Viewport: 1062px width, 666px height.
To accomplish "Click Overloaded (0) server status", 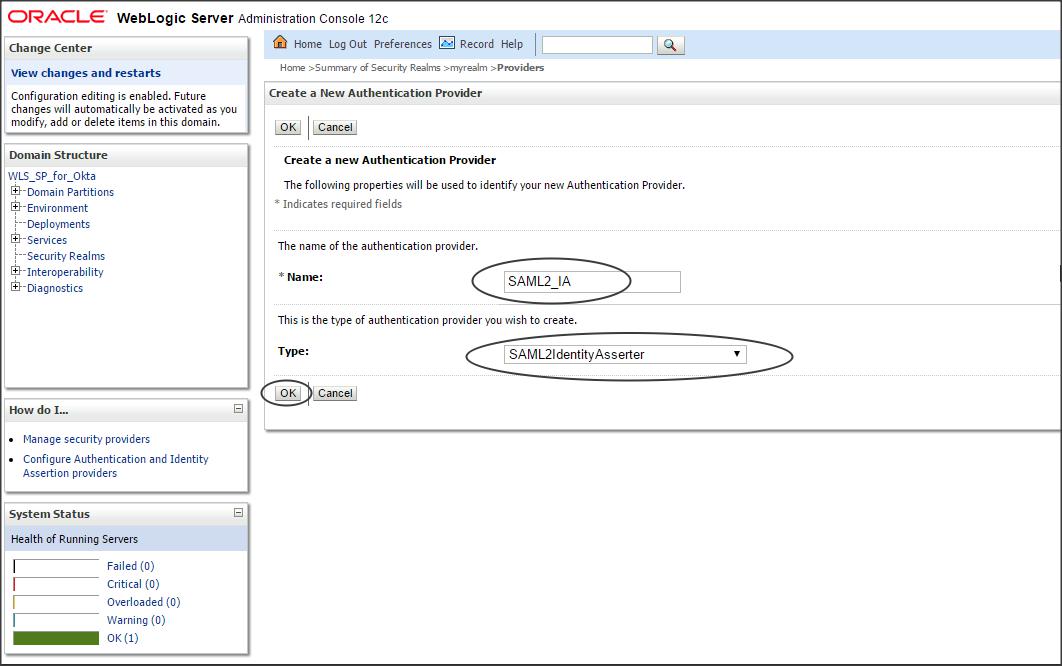I will [144, 602].
